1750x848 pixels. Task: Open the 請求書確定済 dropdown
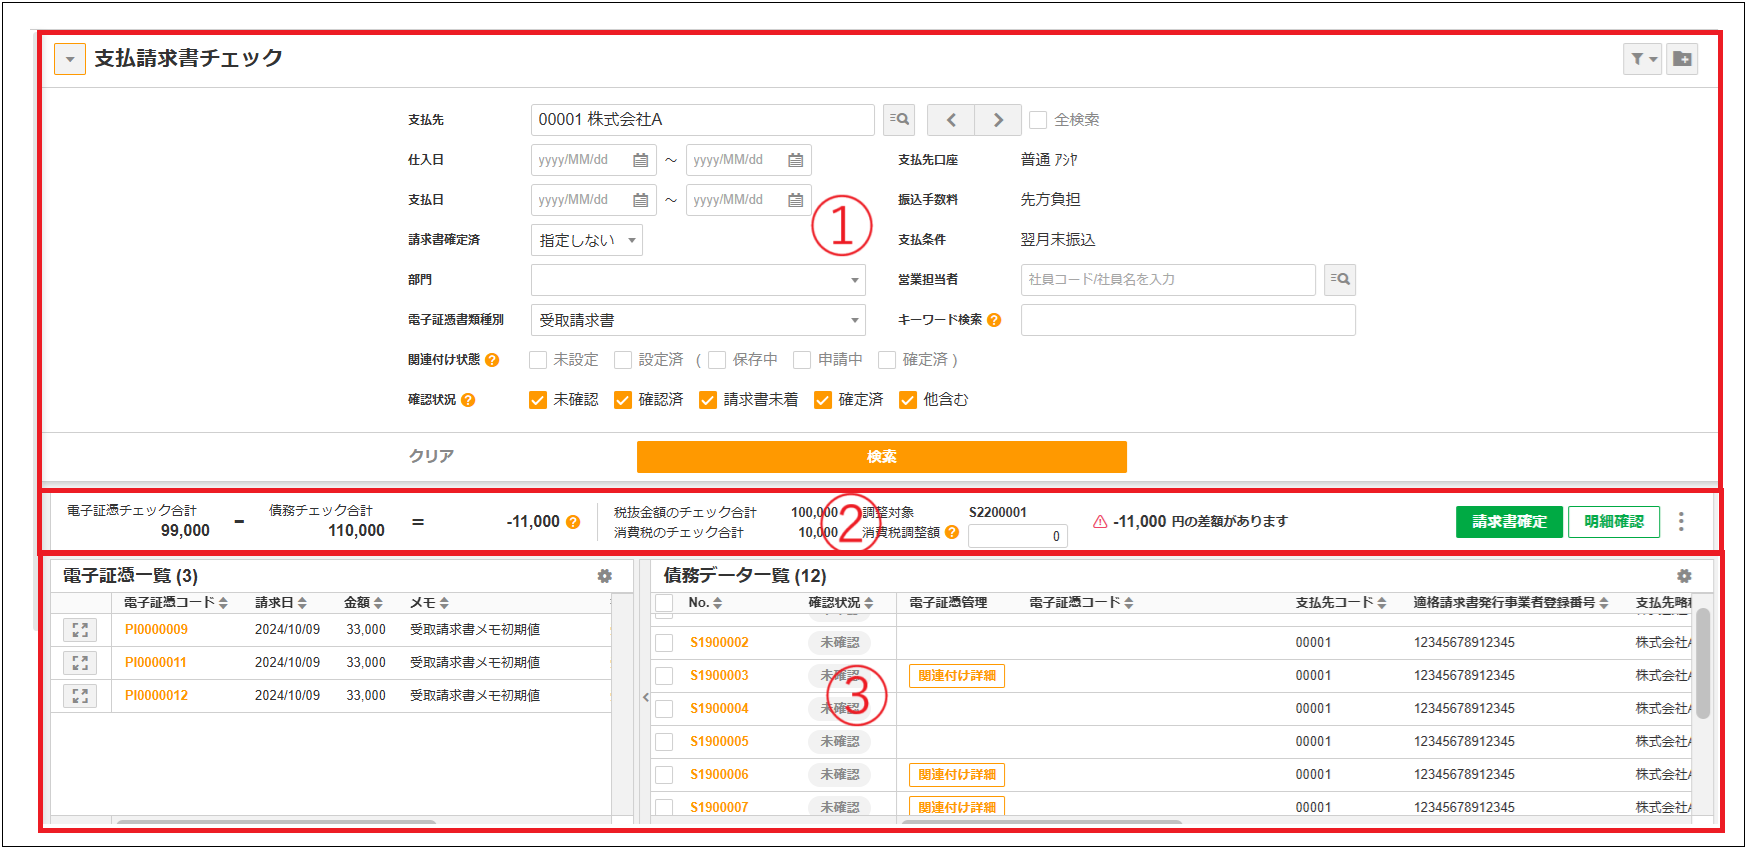(x=587, y=240)
